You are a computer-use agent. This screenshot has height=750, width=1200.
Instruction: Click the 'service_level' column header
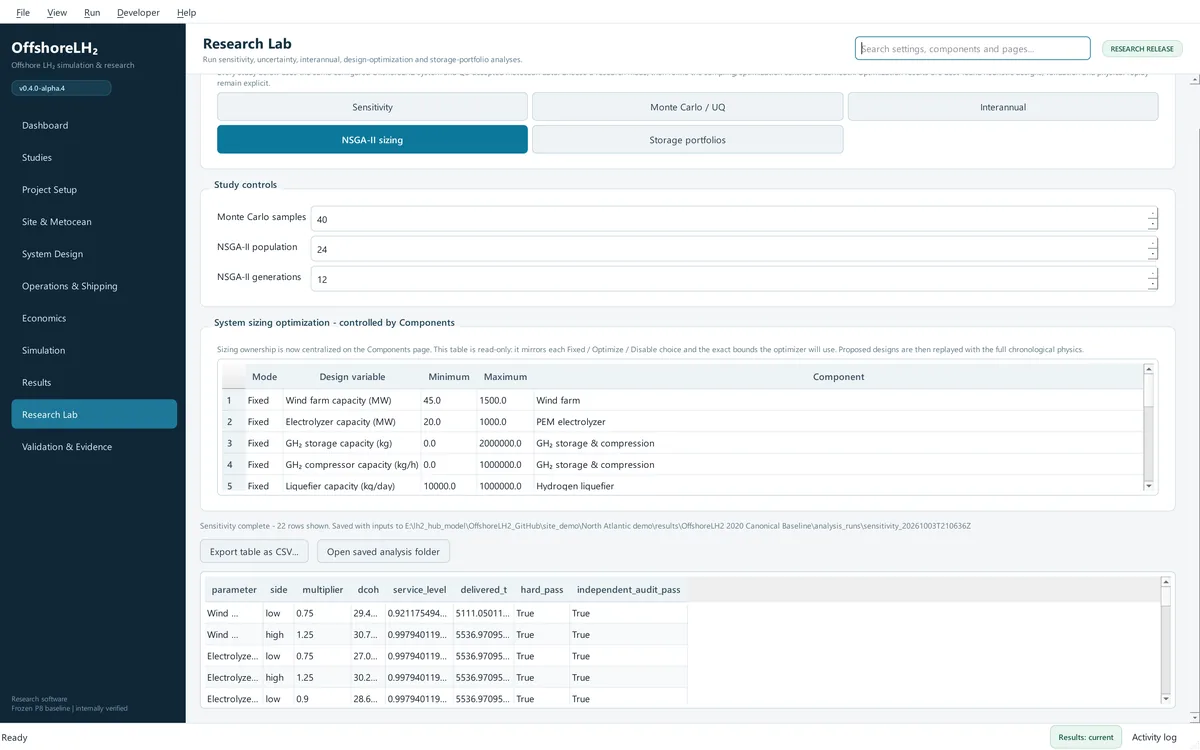coord(419,590)
